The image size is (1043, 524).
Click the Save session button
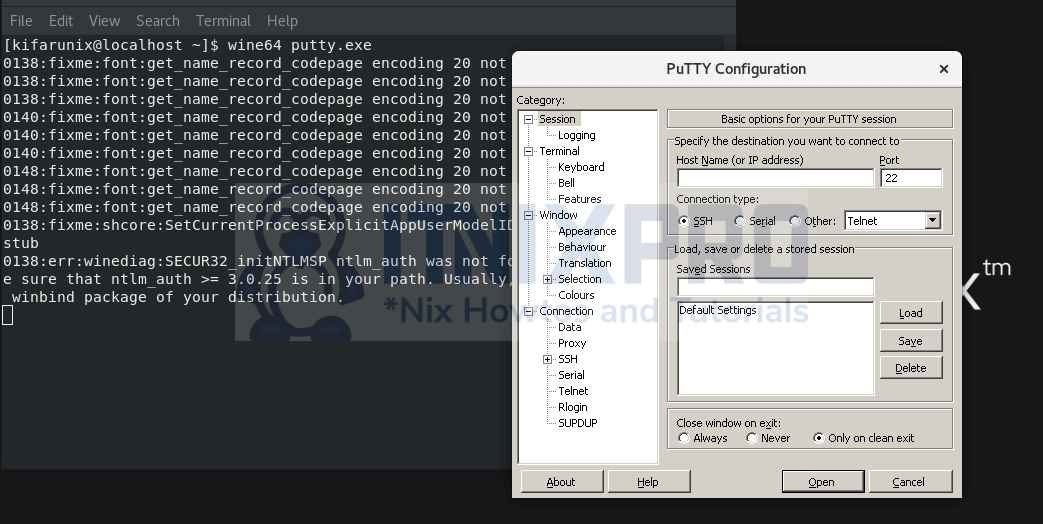(911, 340)
